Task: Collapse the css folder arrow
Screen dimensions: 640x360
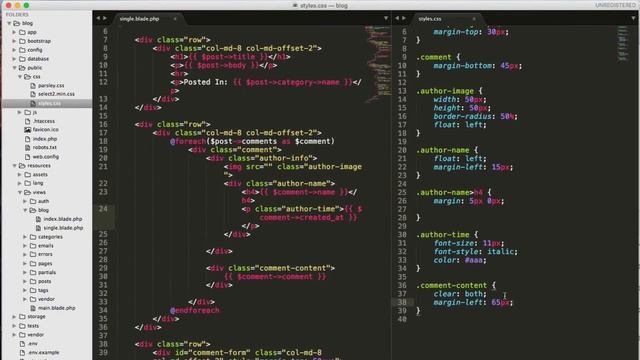Action: (x=20, y=77)
